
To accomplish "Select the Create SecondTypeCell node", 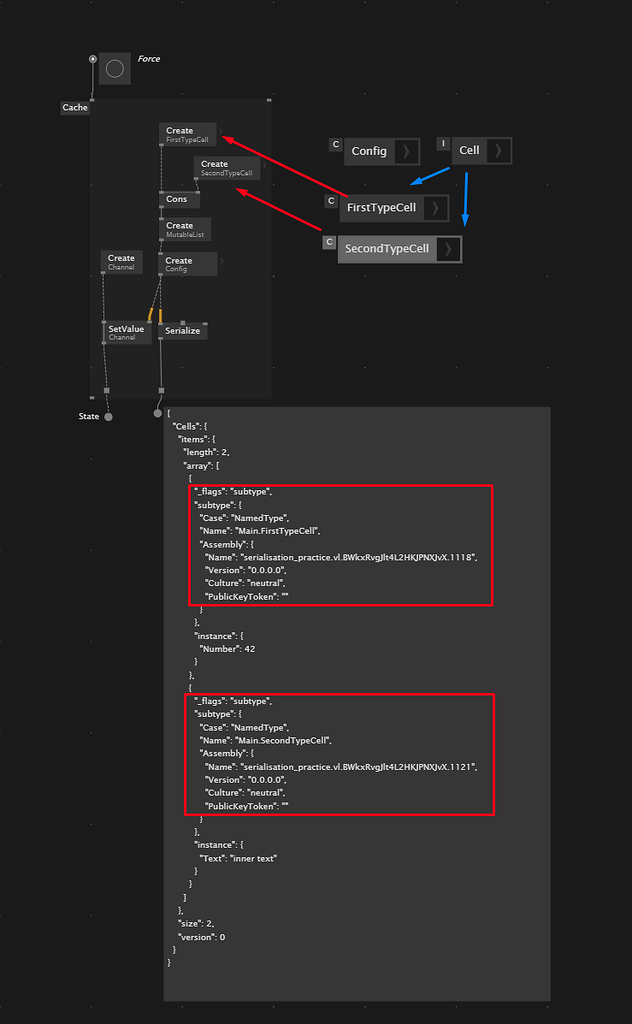I will [x=226, y=168].
